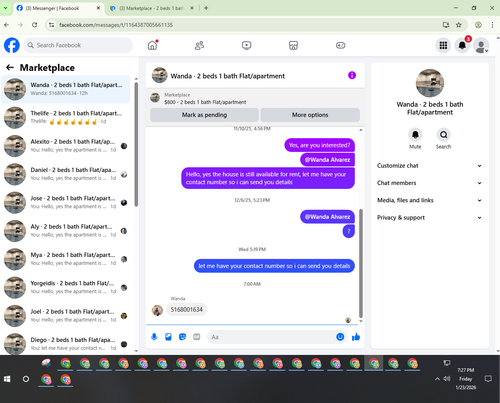Viewport: 500px width, 403px height.
Task: Open Alexito conversation in list
Action: click(x=66, y=146)
